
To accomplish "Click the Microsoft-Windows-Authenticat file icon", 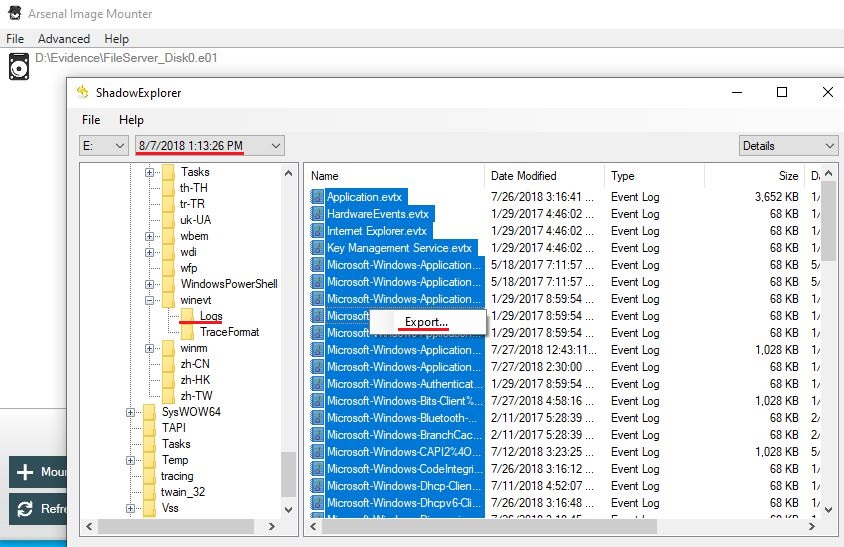I will coord(318,384).
